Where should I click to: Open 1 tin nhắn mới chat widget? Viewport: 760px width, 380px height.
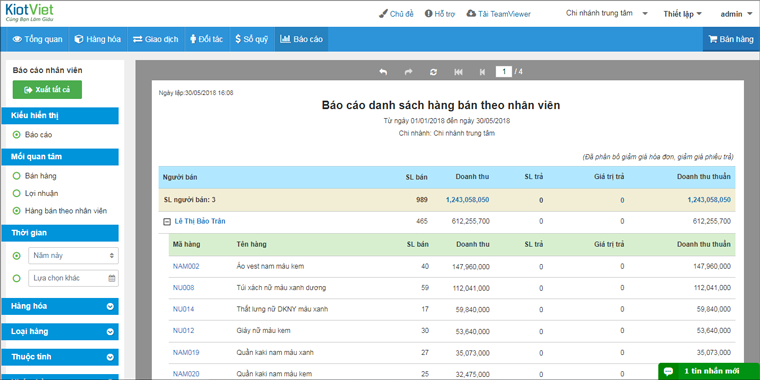click(709, 371)
